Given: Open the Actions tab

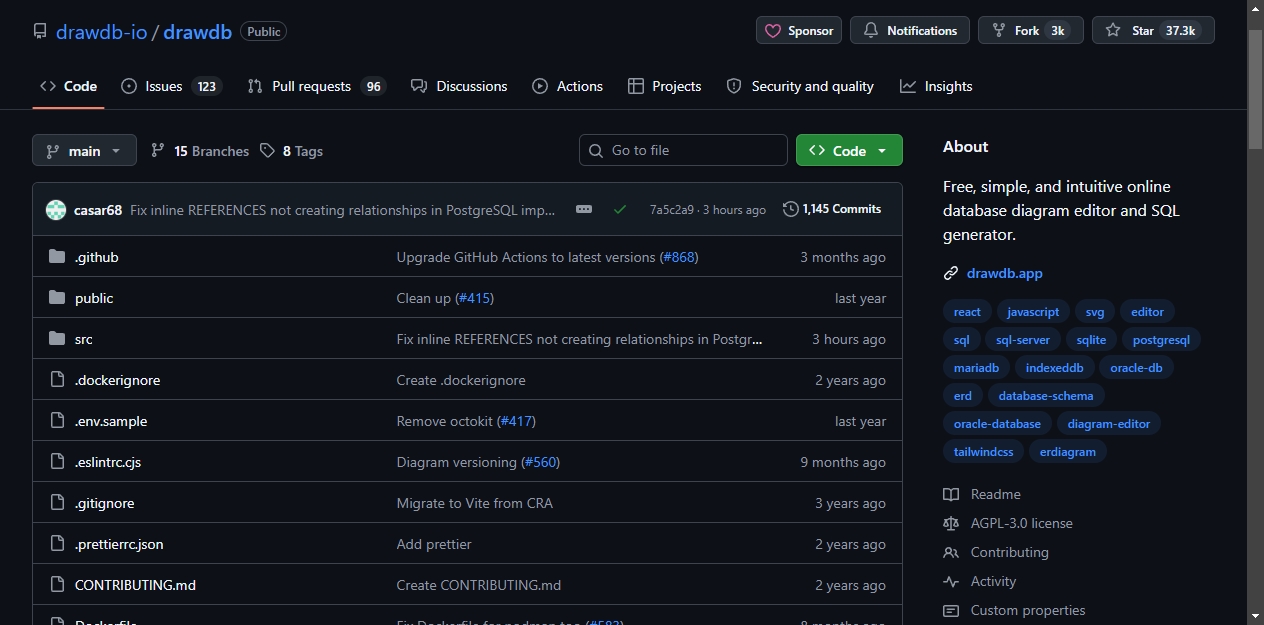Looking at the screenshot, I should (568, 86).
